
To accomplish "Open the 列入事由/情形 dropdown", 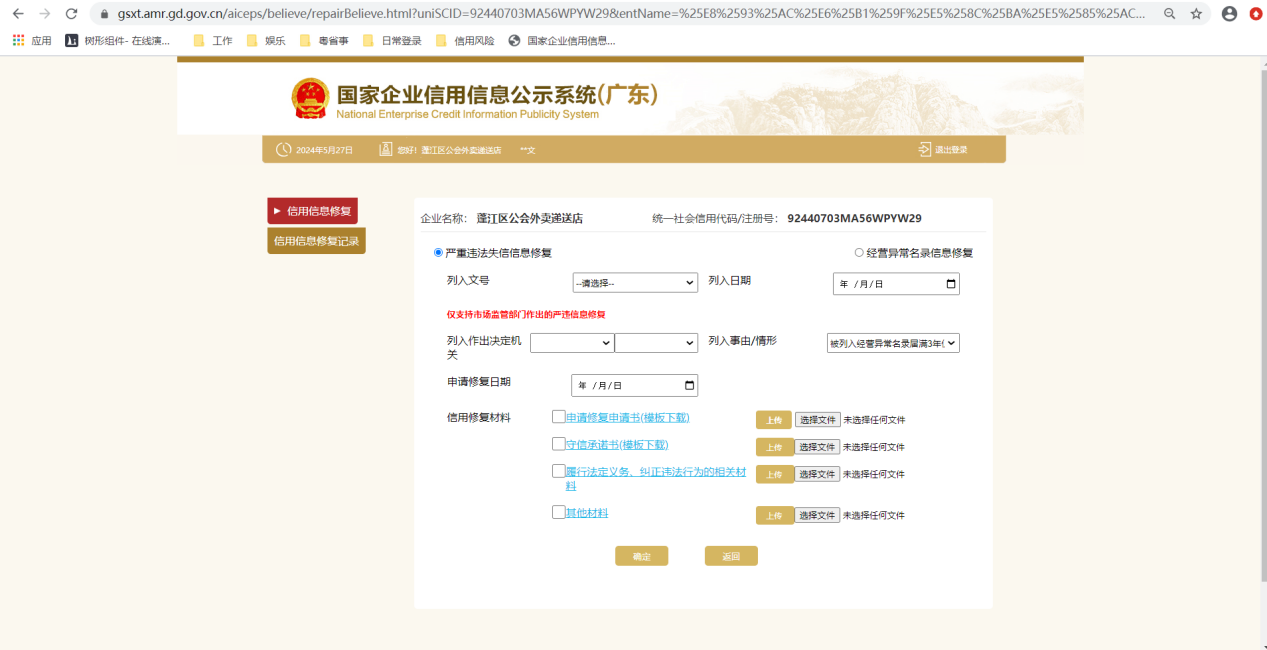I will pyautogui.click(x=893, y=342).
